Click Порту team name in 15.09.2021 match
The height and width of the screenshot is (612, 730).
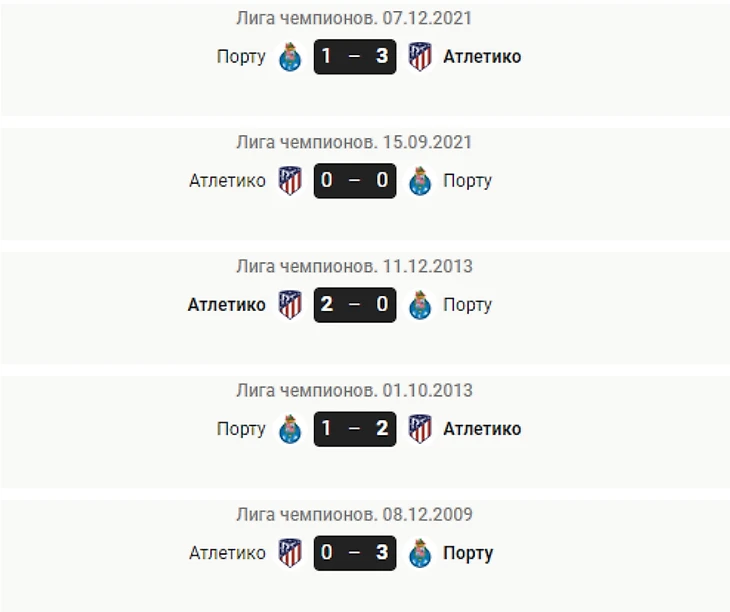[x=467, y=181]
